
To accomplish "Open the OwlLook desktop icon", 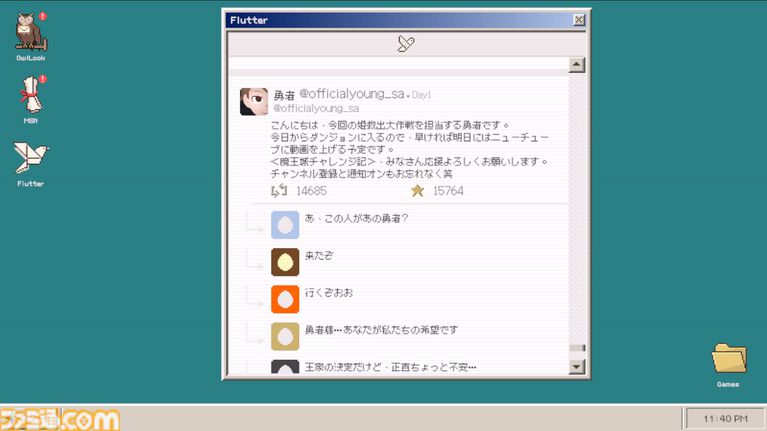I will [x=28, y=33].
